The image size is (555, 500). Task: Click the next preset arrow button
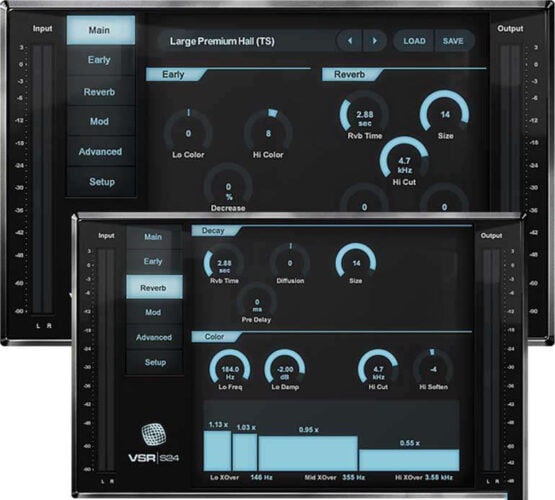coord(374,41)
